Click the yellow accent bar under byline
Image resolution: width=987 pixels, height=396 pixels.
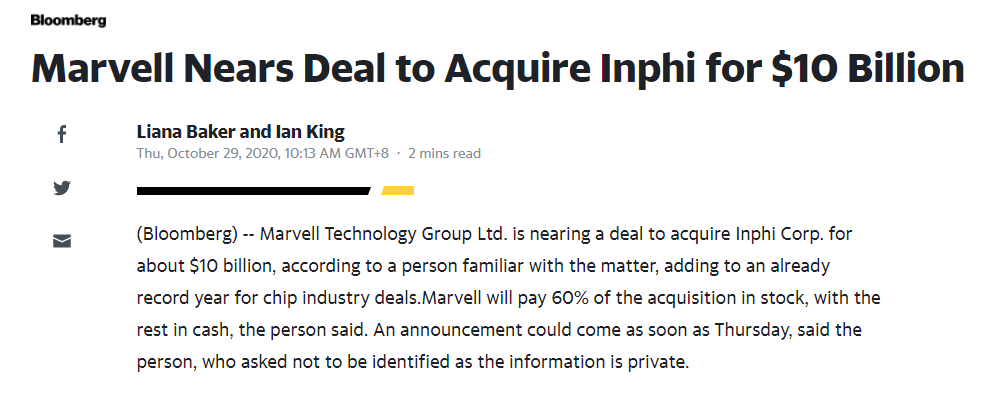[x=397, y=191]
